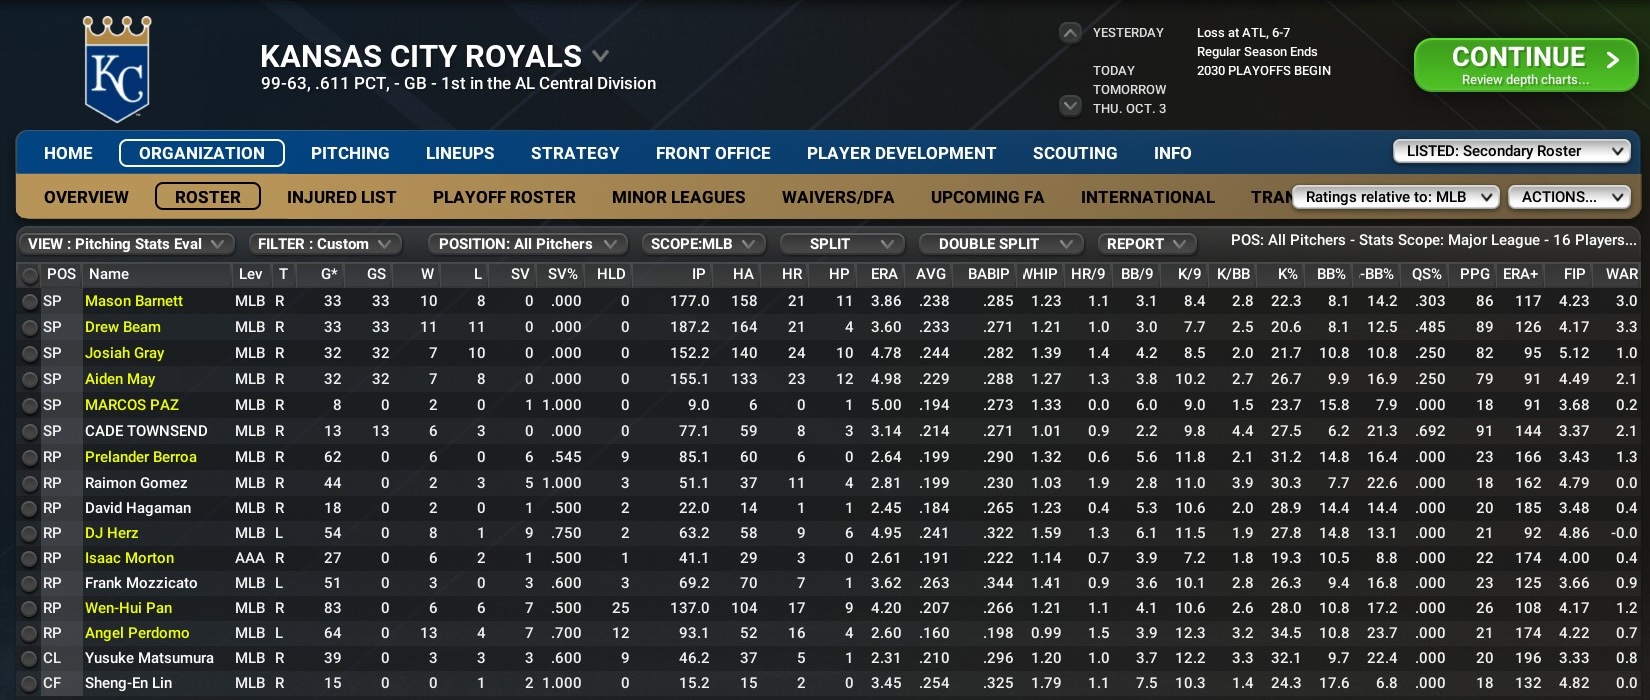Select the row circle for MARCOS PAZ

click(x=29, y=405)
